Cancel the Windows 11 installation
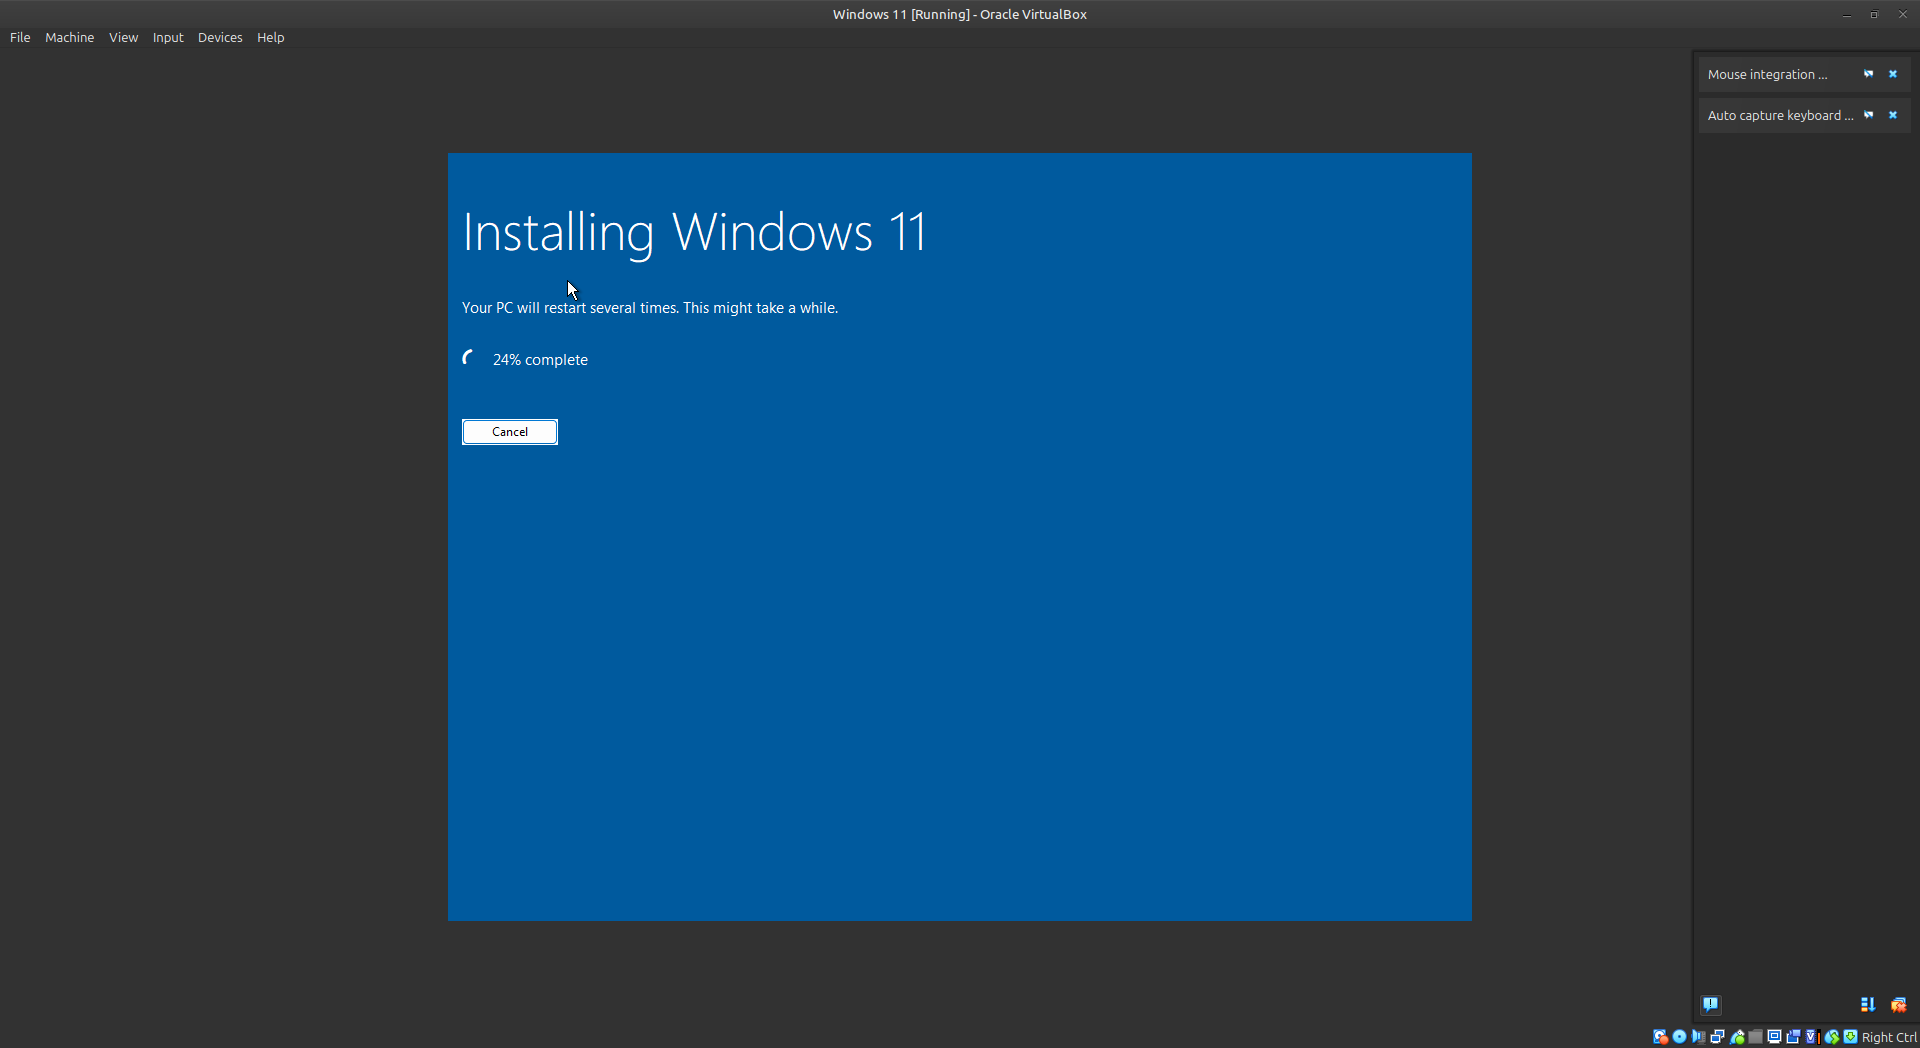Screen dimensions: 1920x1048 pos(510,432)
